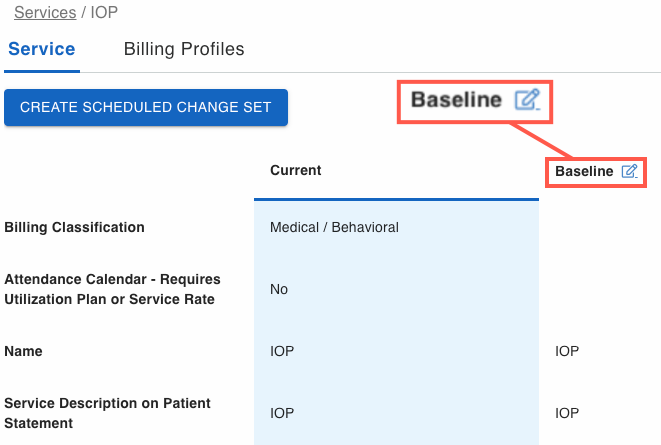Click the Baseline column IOP value for Name
661x445 pixels.
tap(567, 351)
